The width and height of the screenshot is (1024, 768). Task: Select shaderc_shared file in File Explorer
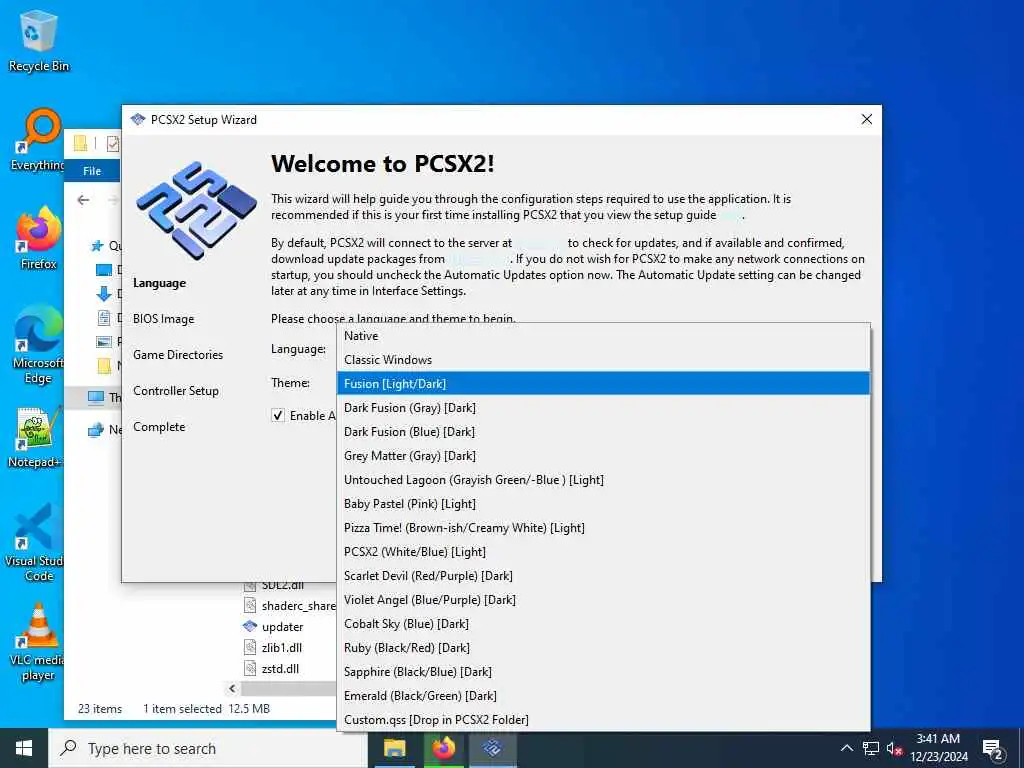click(298, 606)
